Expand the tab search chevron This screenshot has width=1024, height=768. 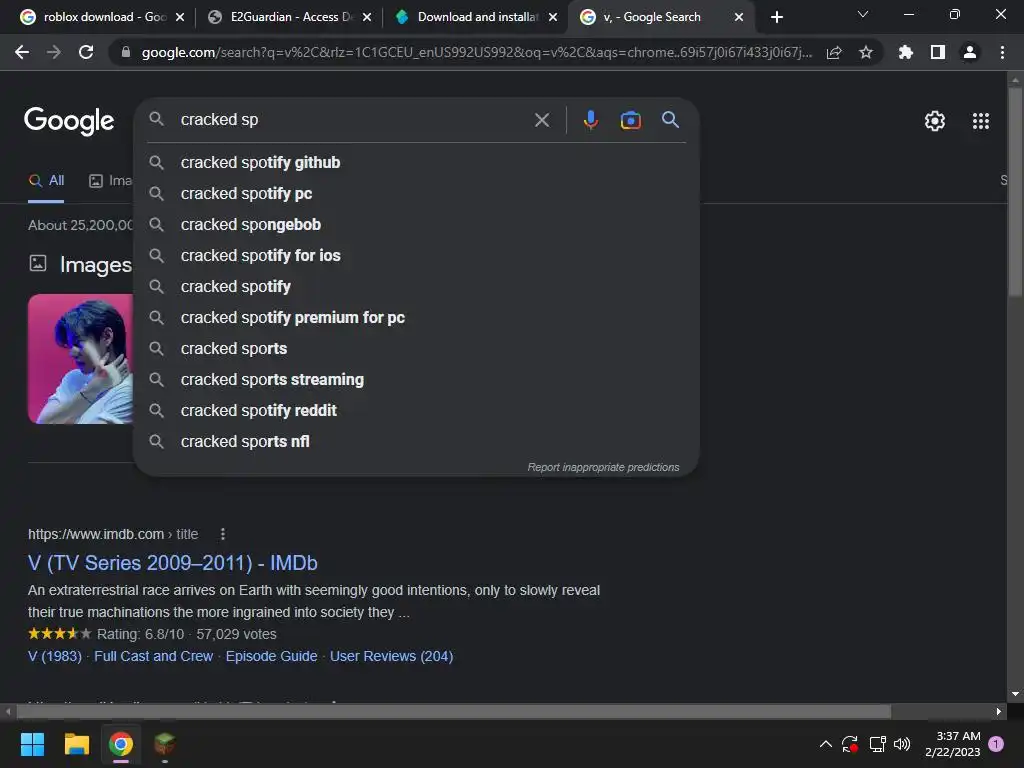tap(863, 14)
